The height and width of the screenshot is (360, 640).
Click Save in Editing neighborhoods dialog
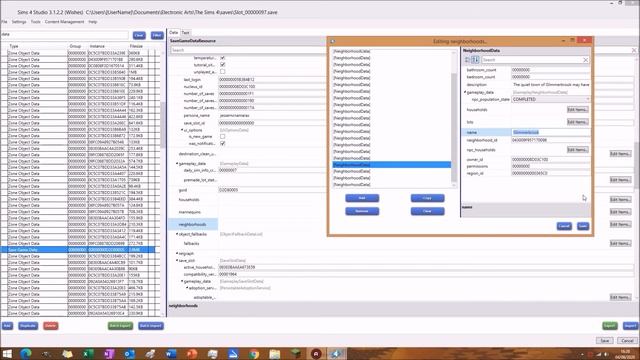[583, 226]
